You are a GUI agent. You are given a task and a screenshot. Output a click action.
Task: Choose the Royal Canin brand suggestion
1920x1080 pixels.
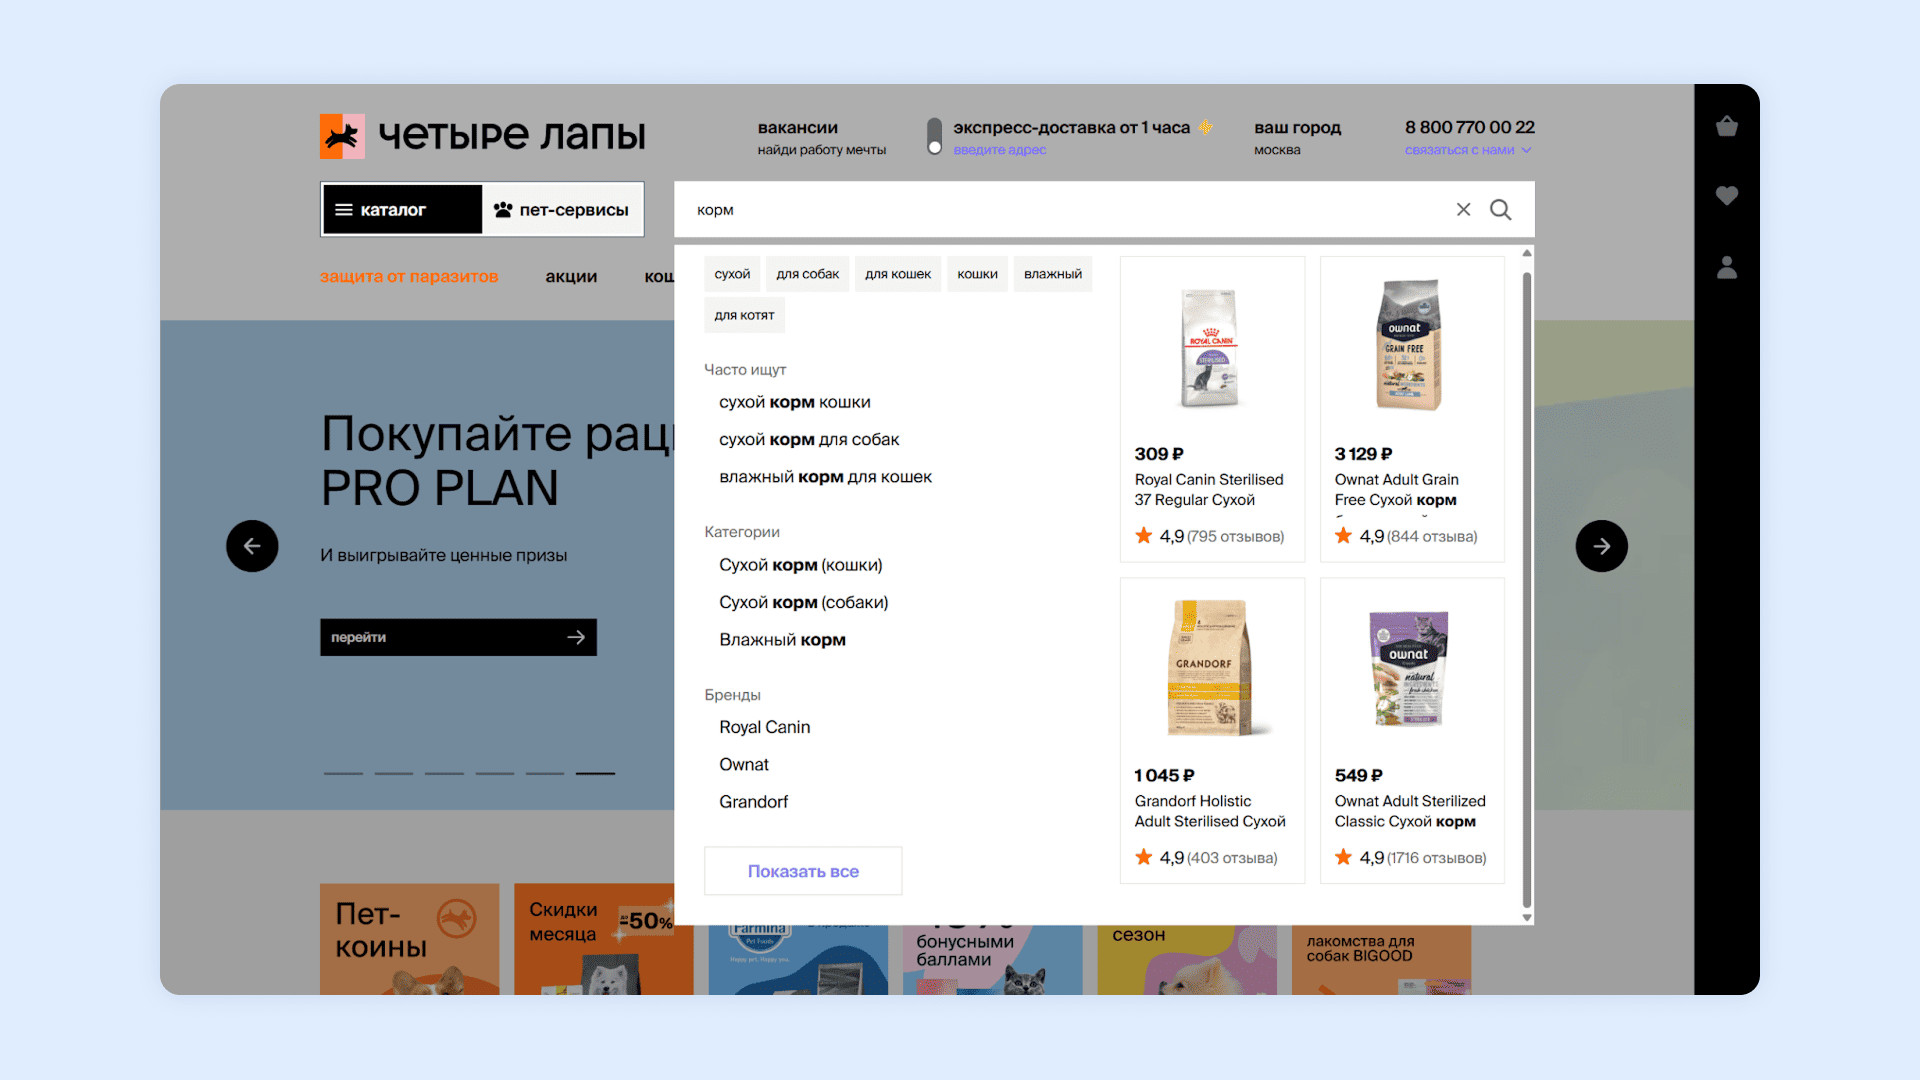click(764, 727)
